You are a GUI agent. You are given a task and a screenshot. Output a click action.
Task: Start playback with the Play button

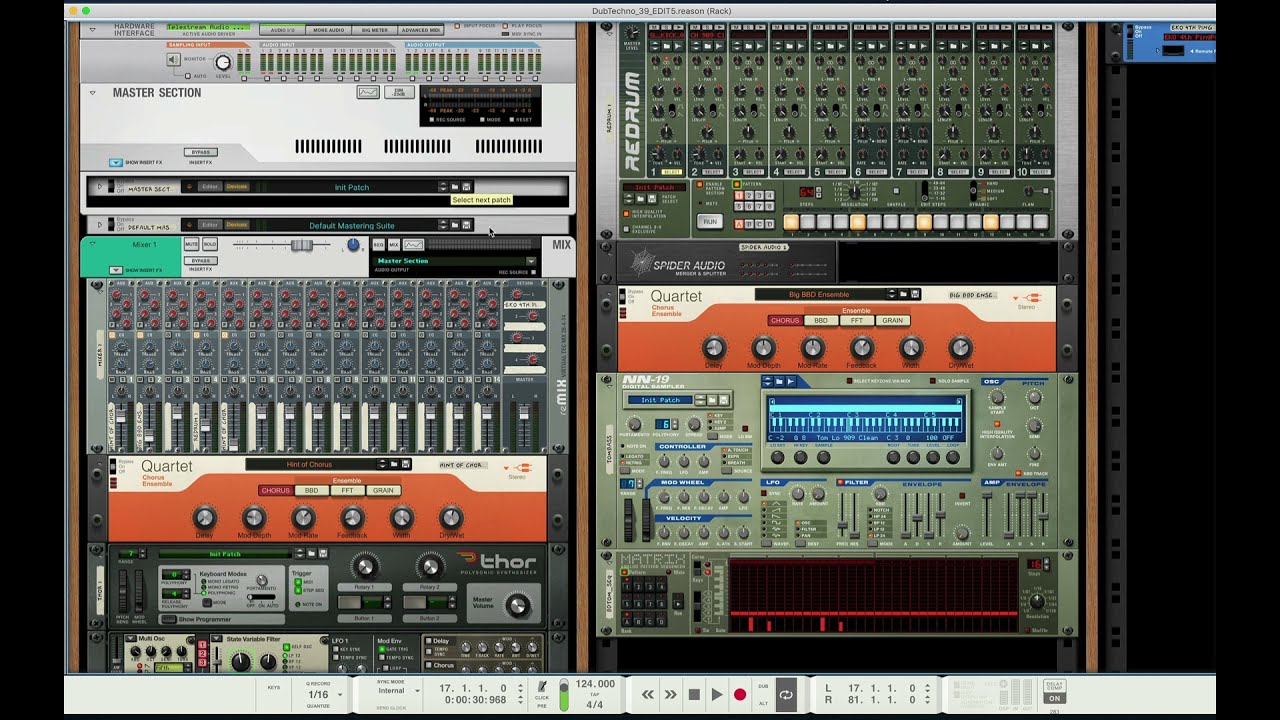pos(716,694)
